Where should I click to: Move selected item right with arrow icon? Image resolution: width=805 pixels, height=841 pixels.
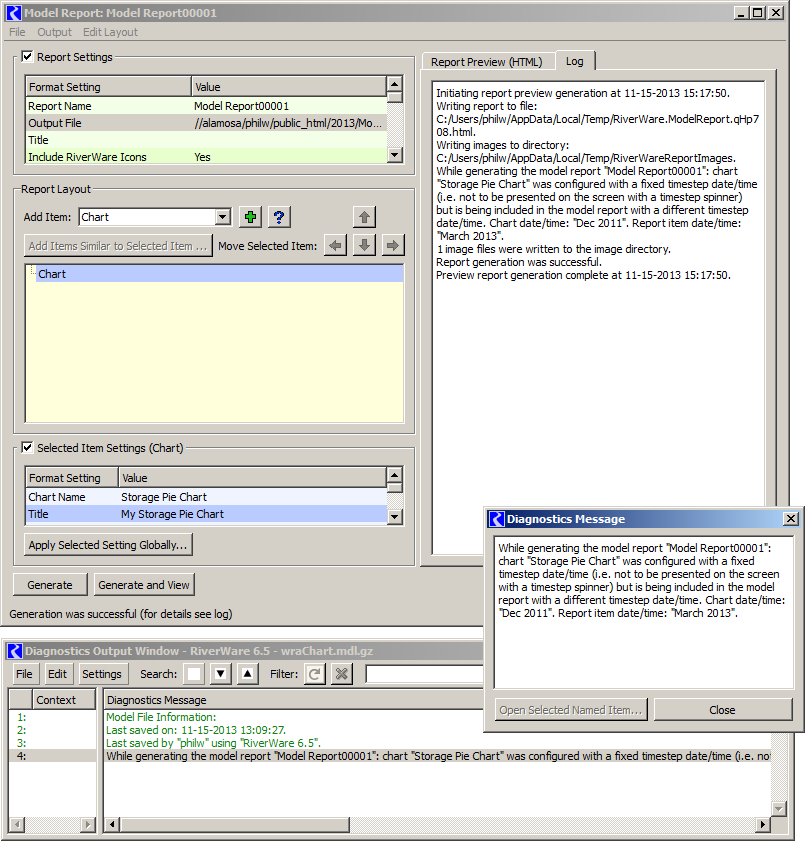point(393,246)
